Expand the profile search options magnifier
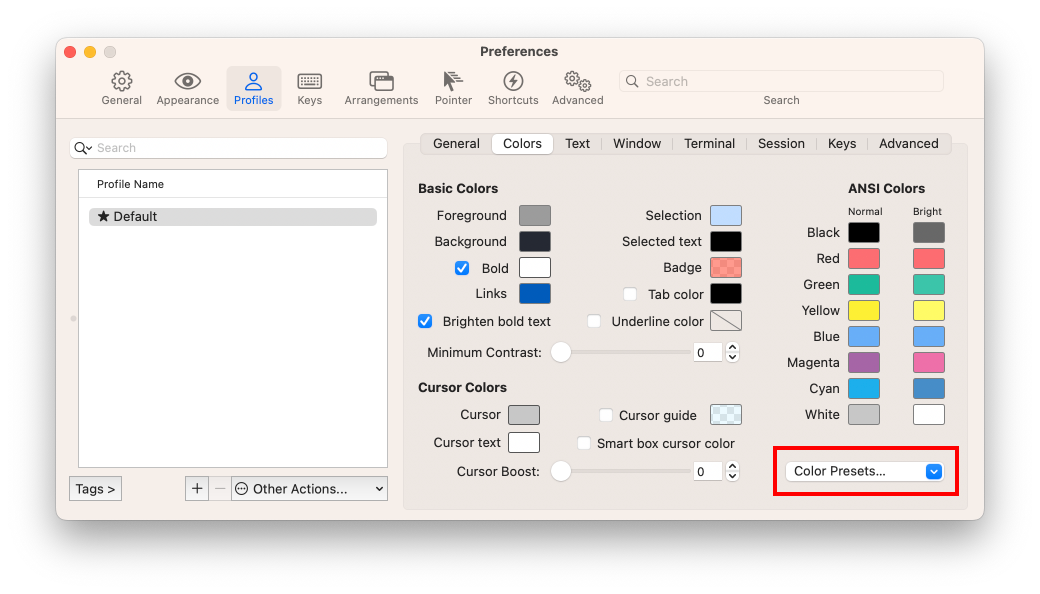This screenshot has width=1040, height=594. pos(83,148)
